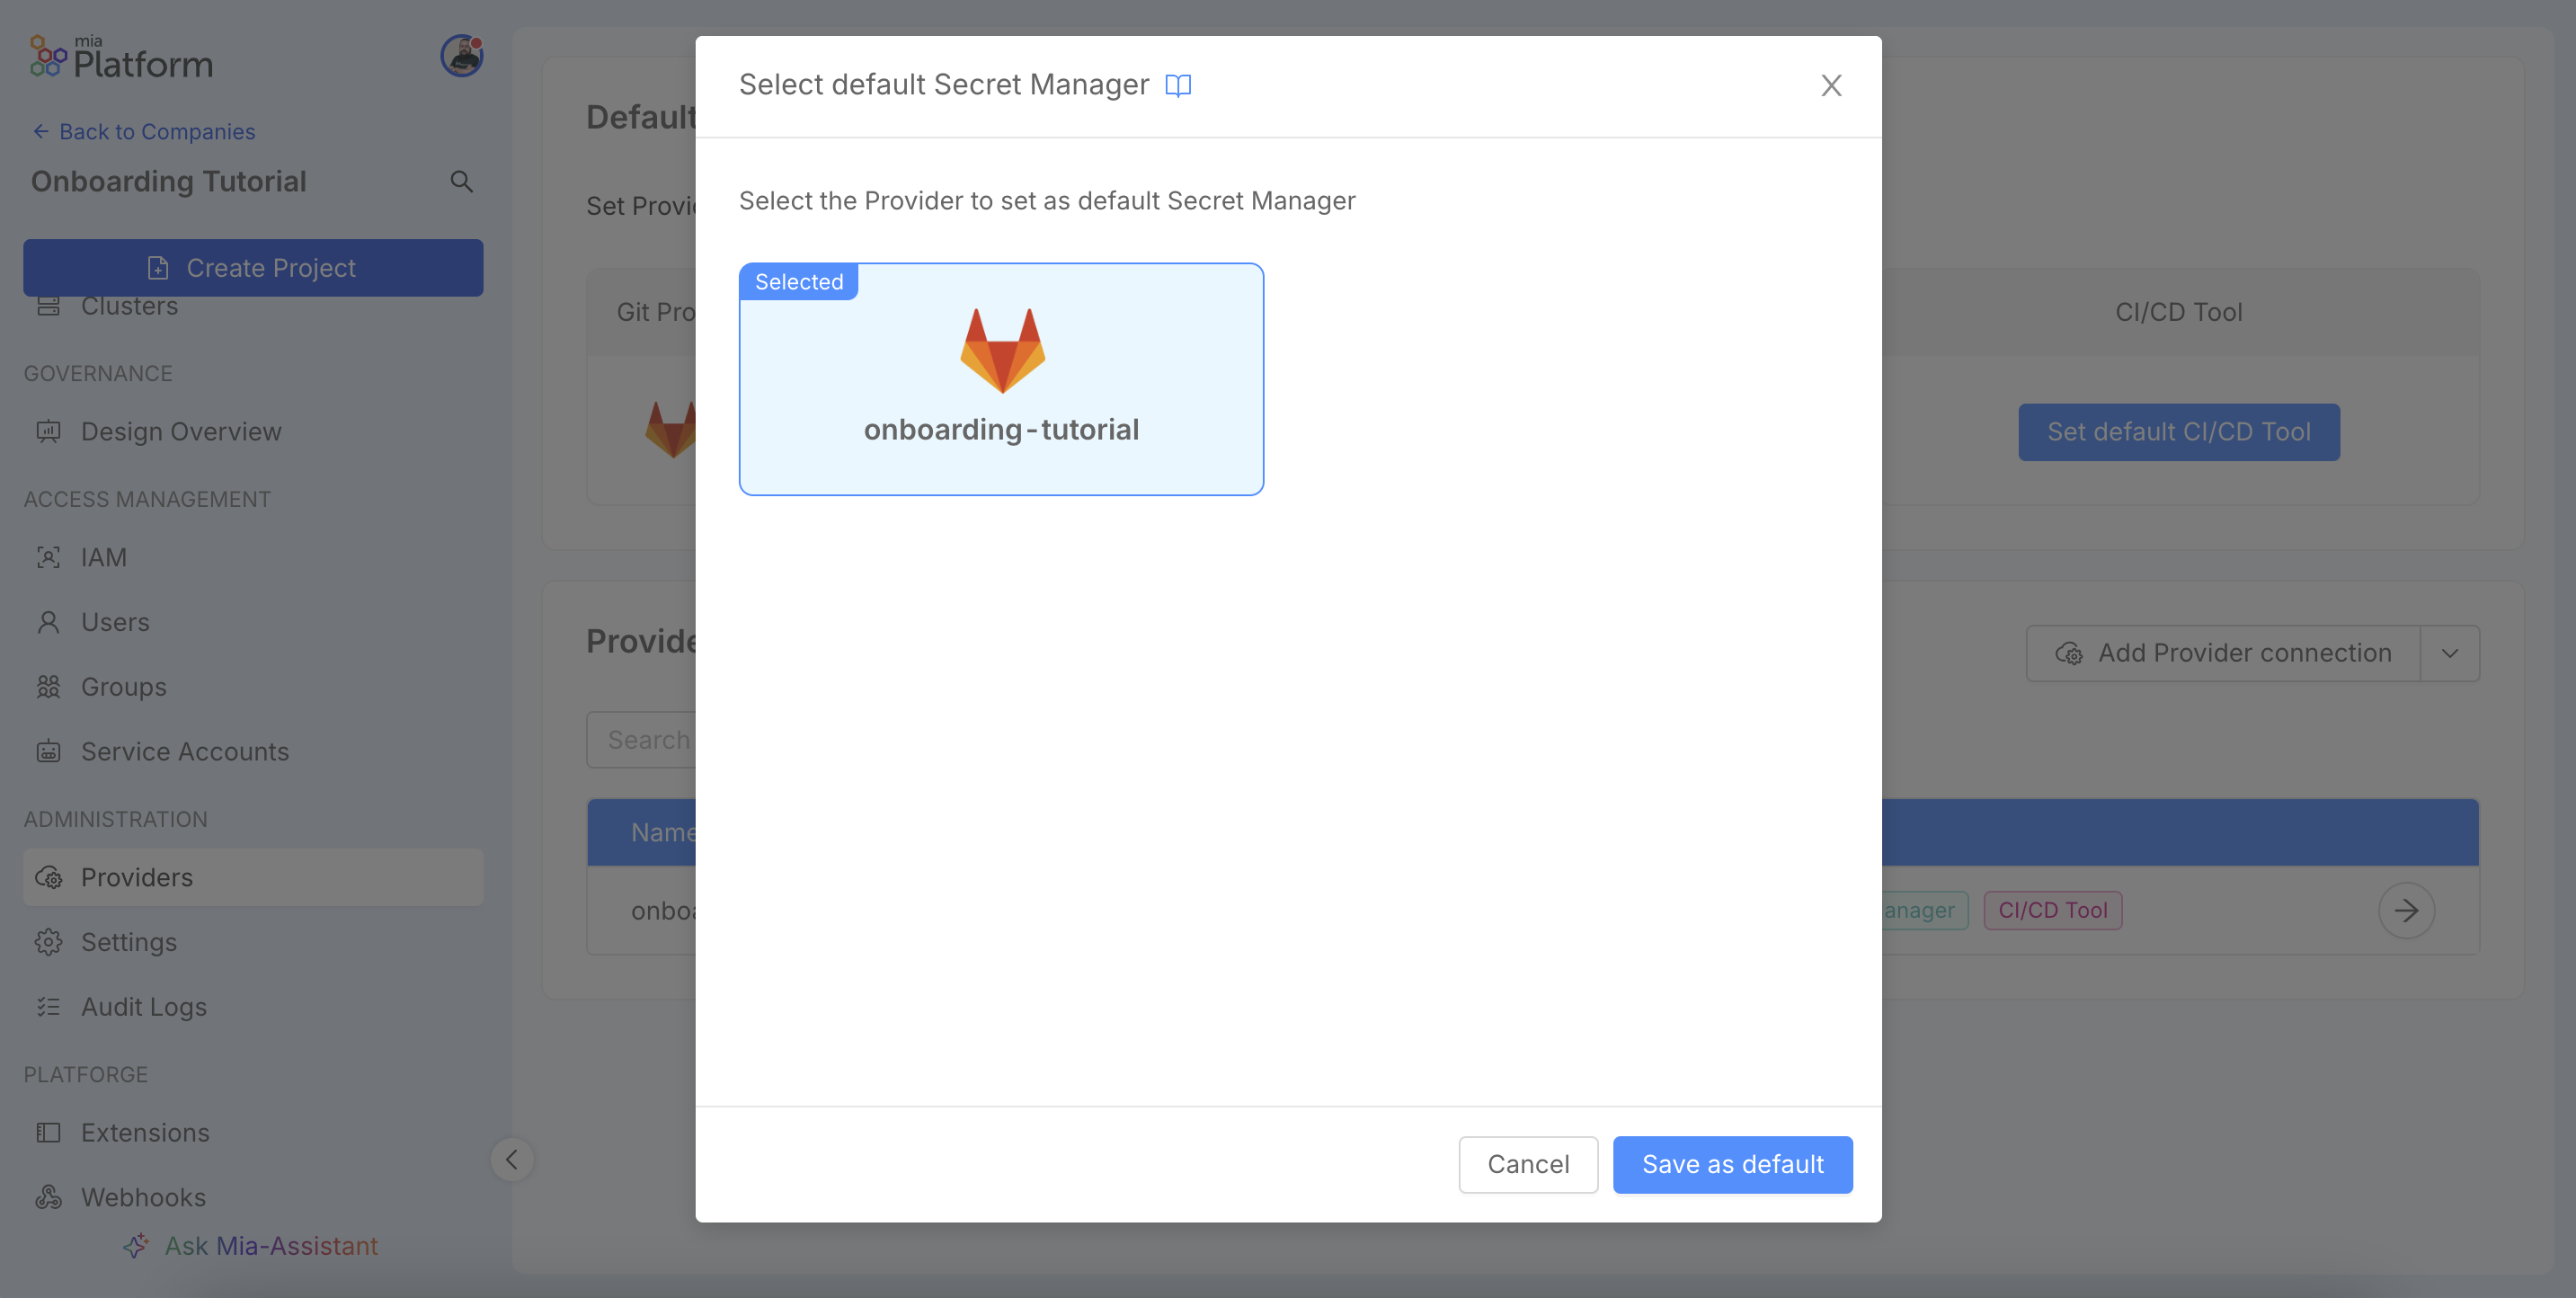Click the Add Provider connection cloud icon

pos(2069,653)
